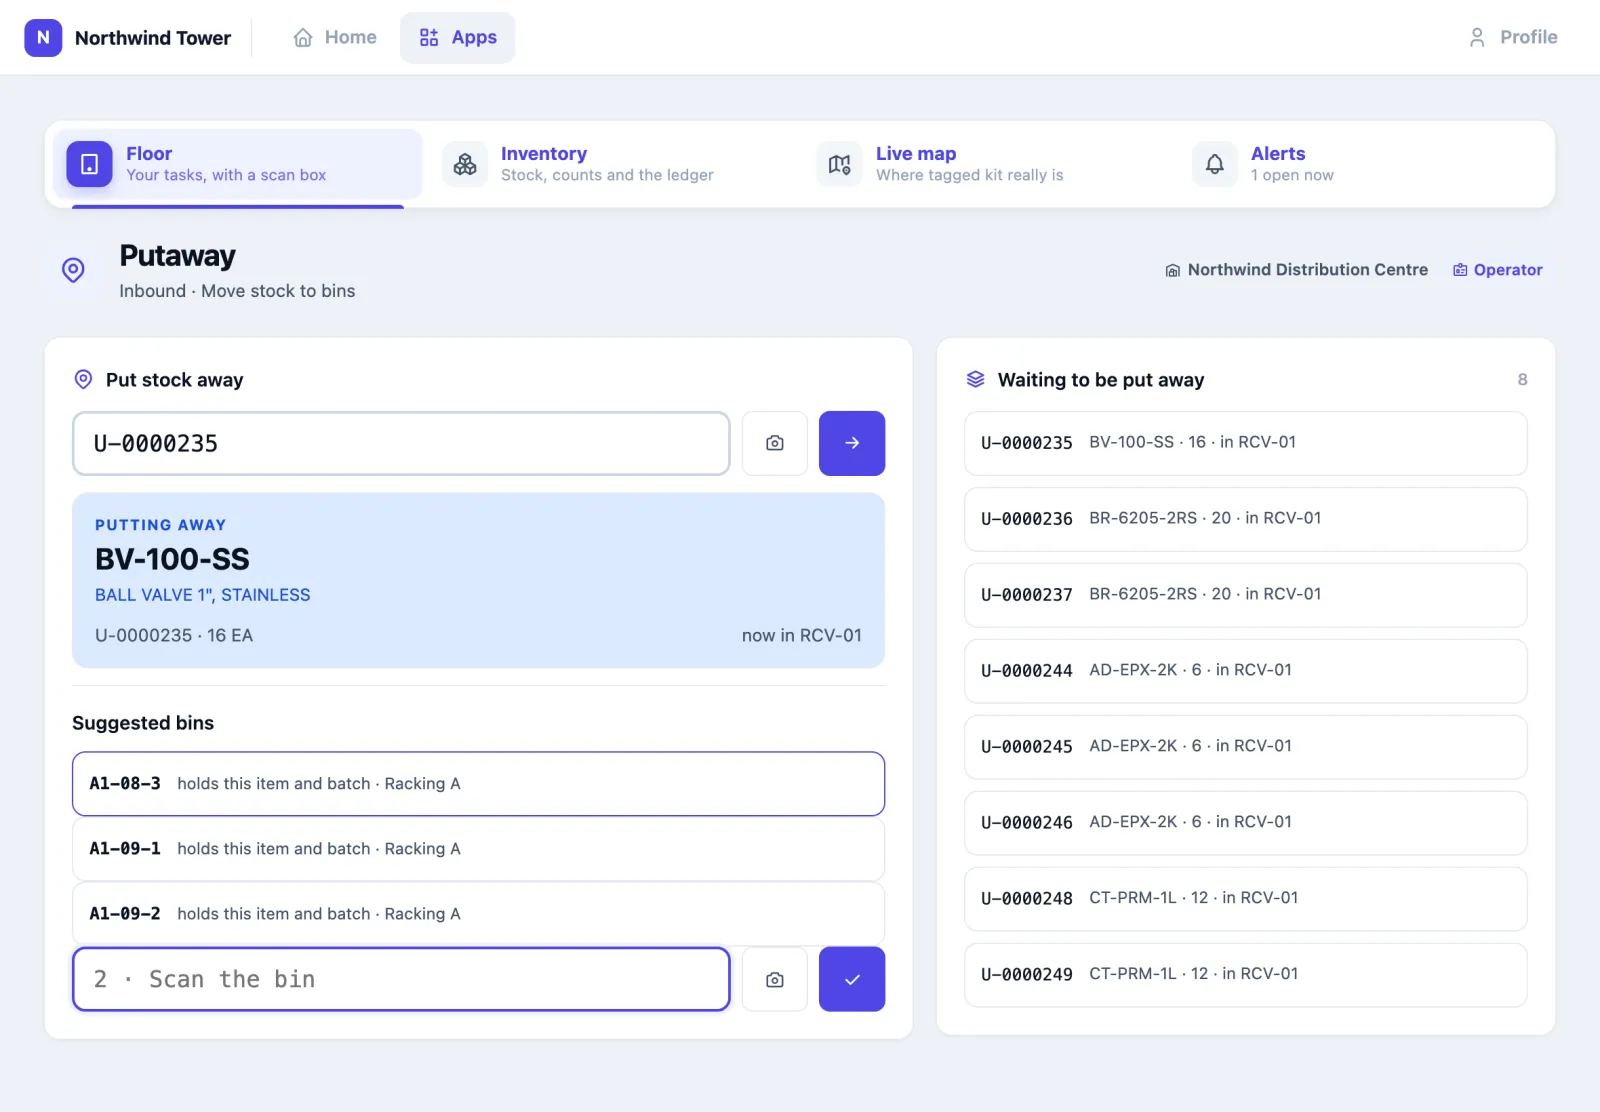Focus the unit scan field U-0000235
The height and width of the screenshot is (1112, 1600).
point(401,443)
